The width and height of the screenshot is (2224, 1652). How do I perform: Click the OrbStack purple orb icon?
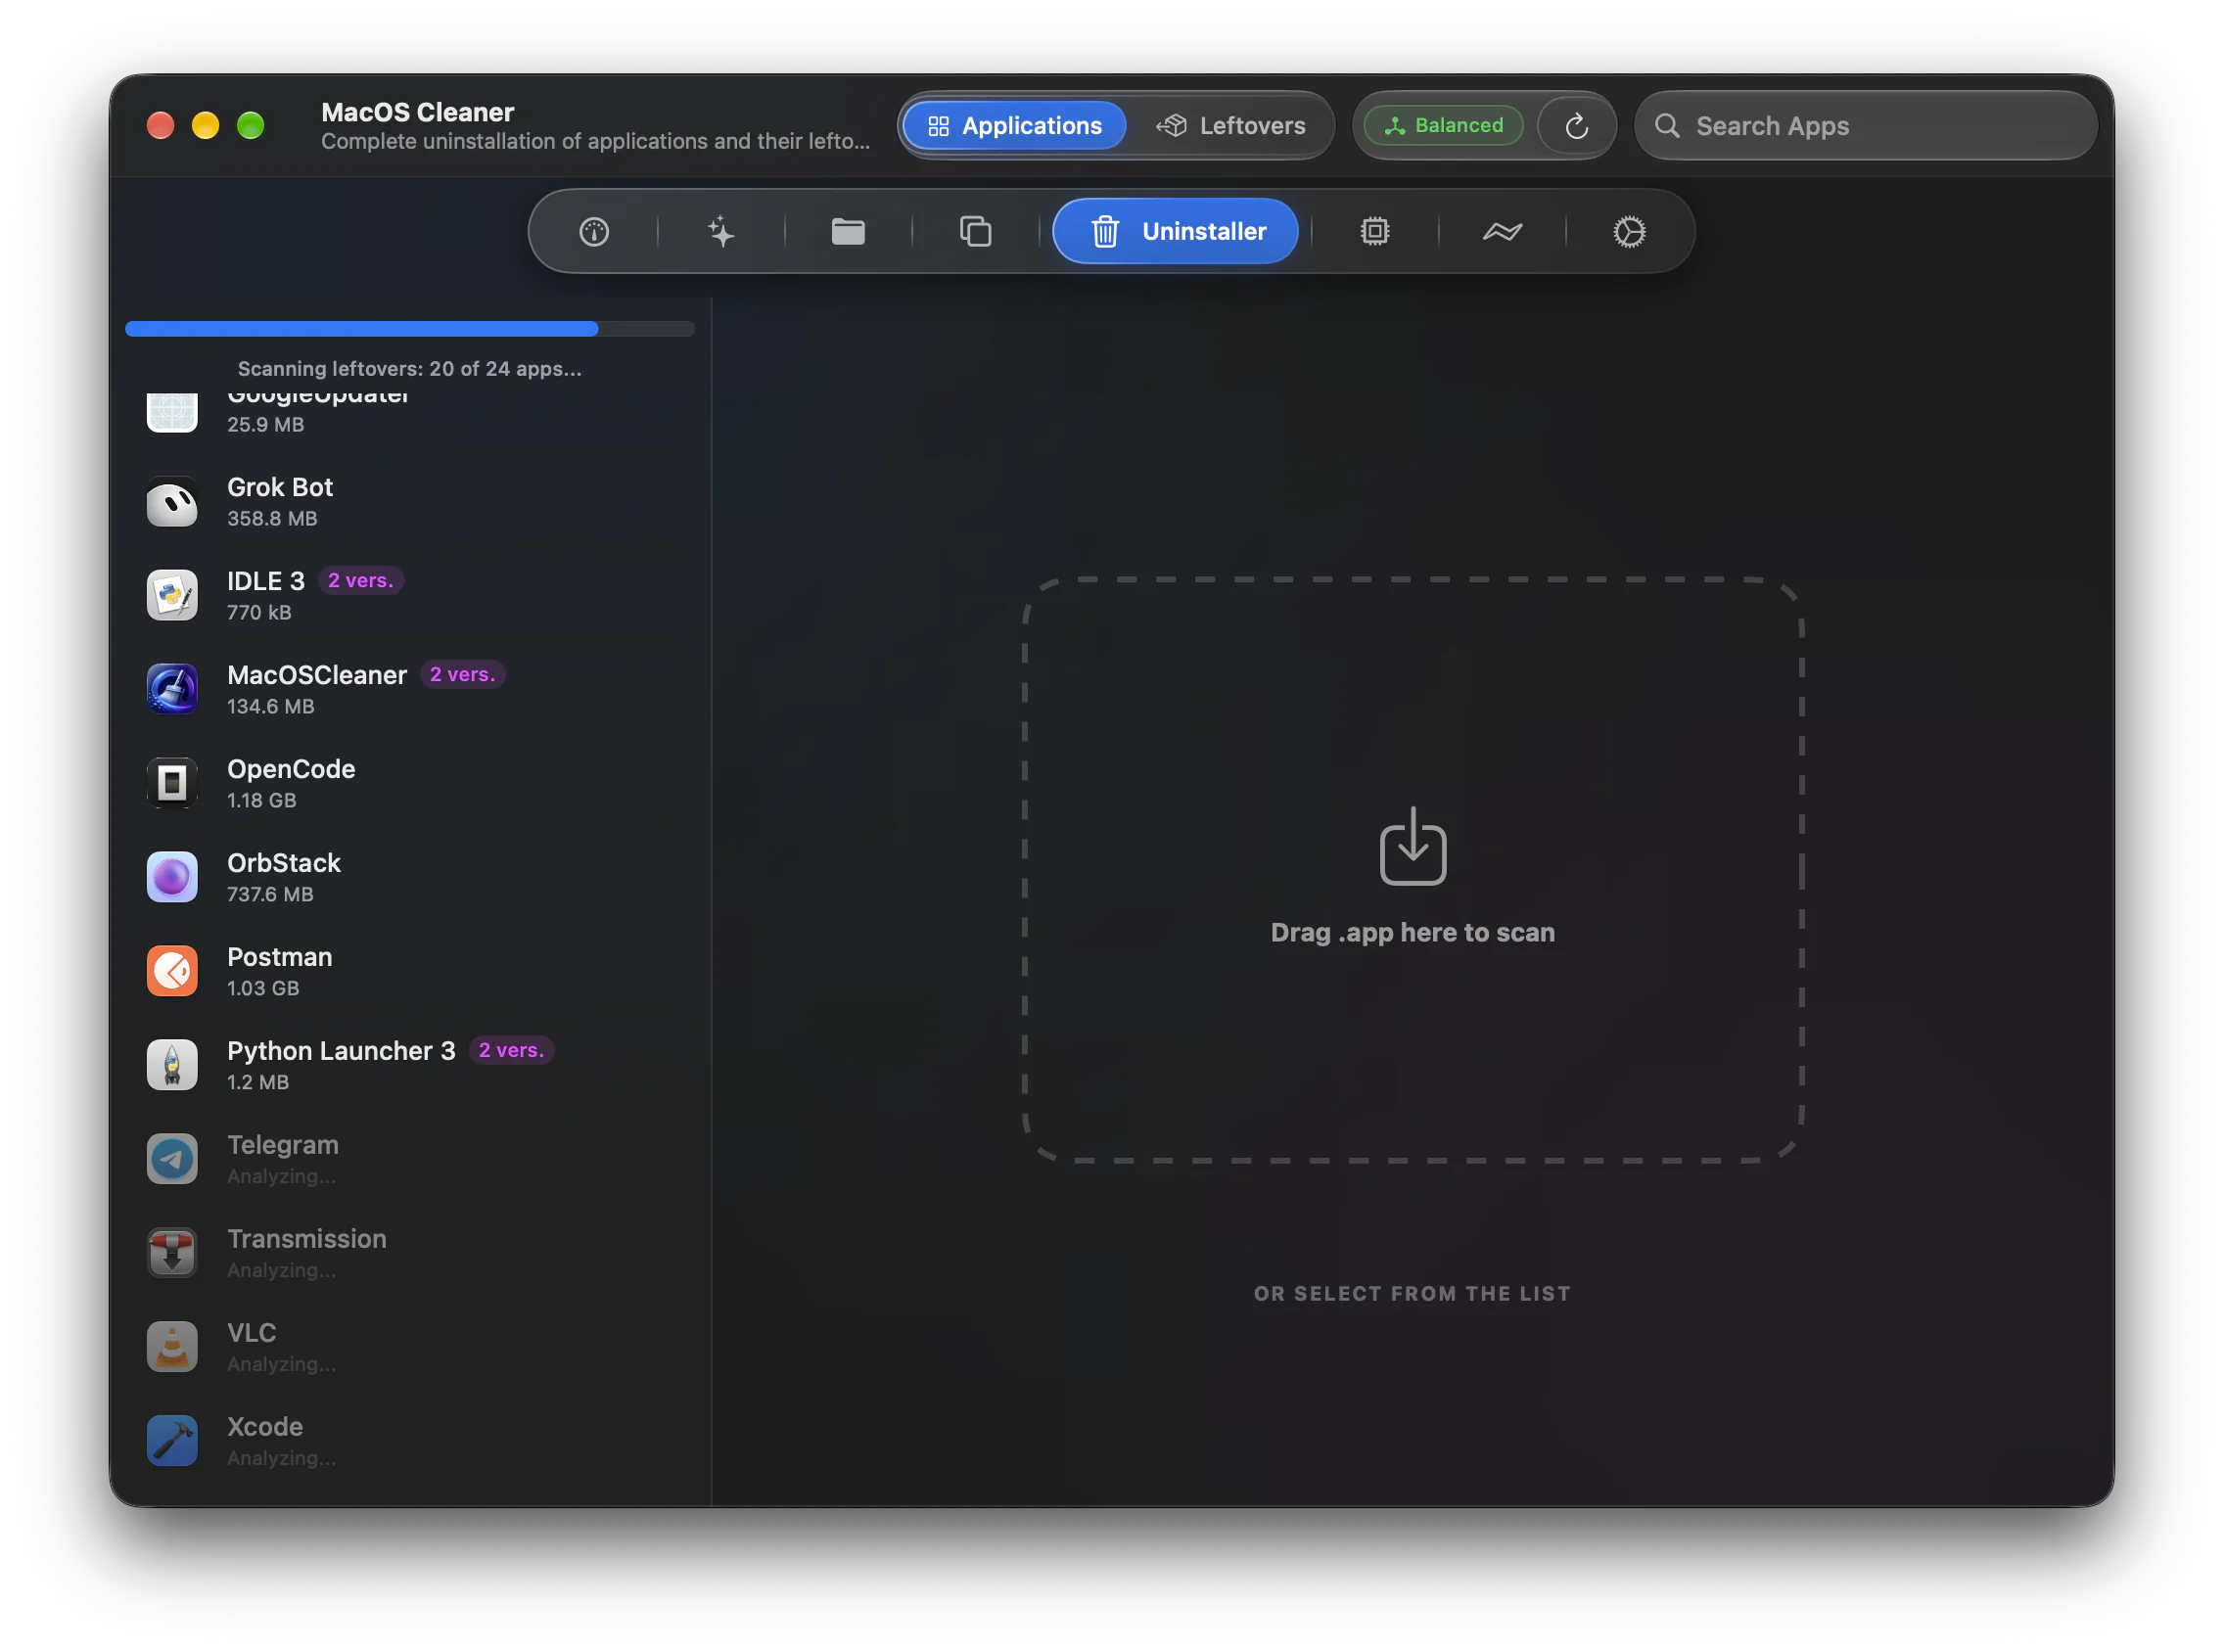tap(172, 878)
